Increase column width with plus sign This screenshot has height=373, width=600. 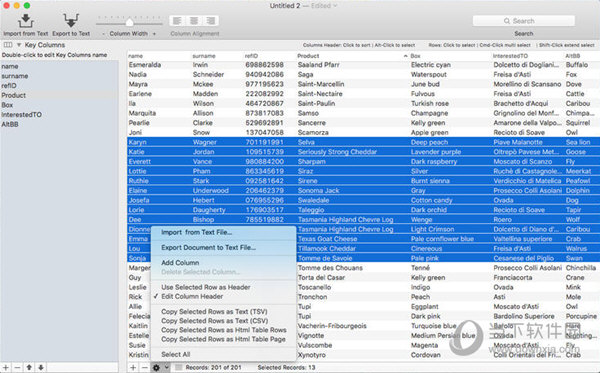154,34
